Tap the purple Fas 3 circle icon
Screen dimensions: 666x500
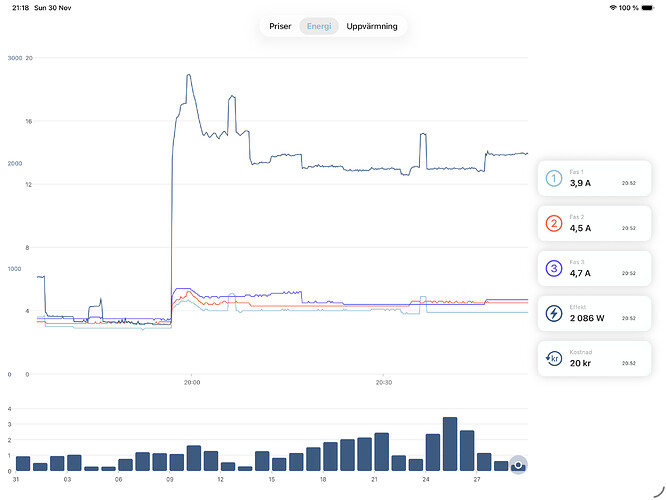point(553,268)
